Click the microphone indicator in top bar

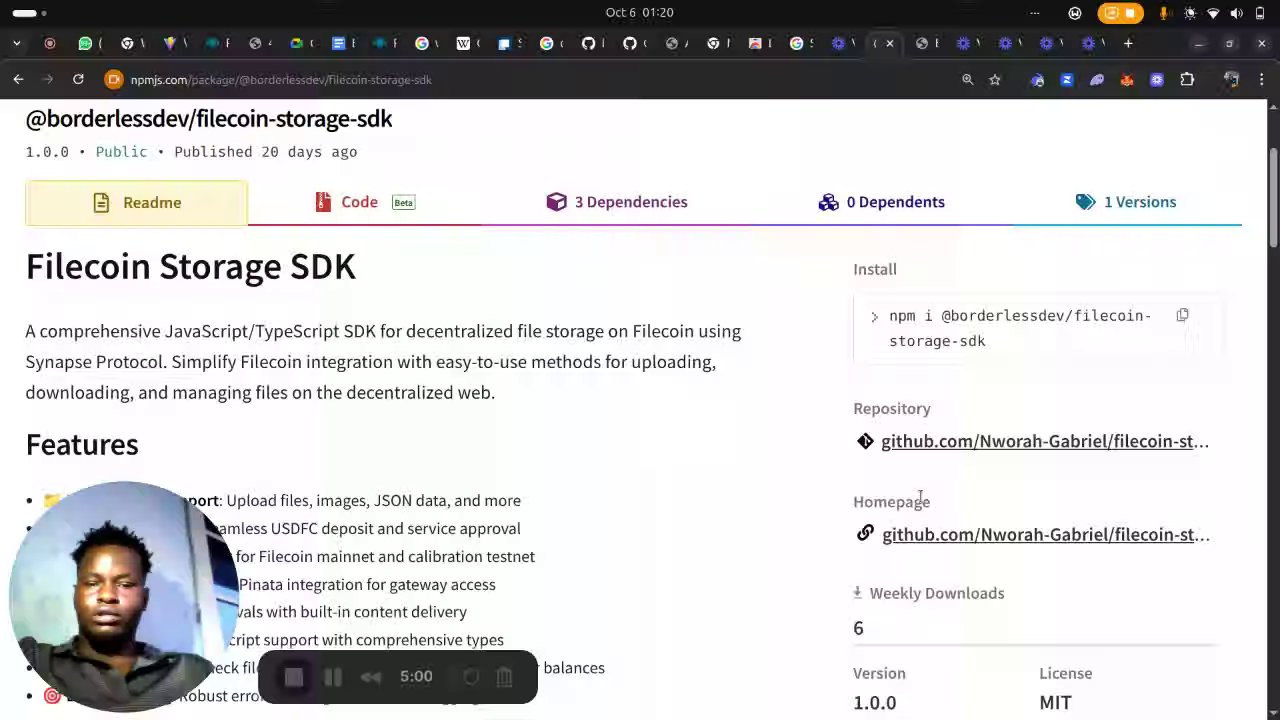[x=1164, y=13]
